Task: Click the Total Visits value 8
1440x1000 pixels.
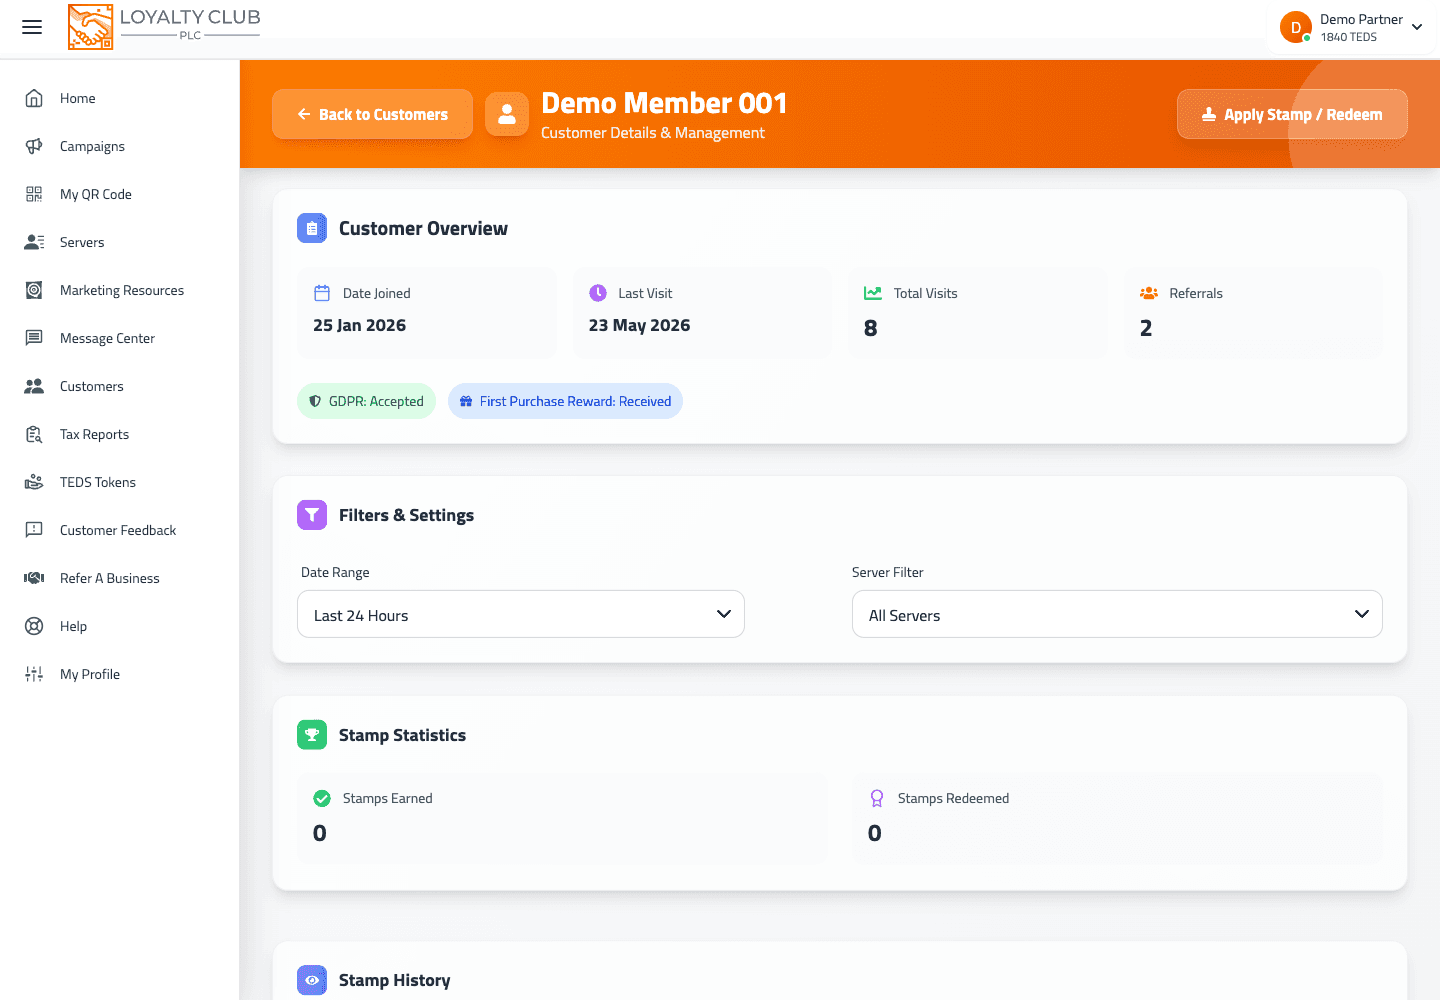Action: coord(871,328)
